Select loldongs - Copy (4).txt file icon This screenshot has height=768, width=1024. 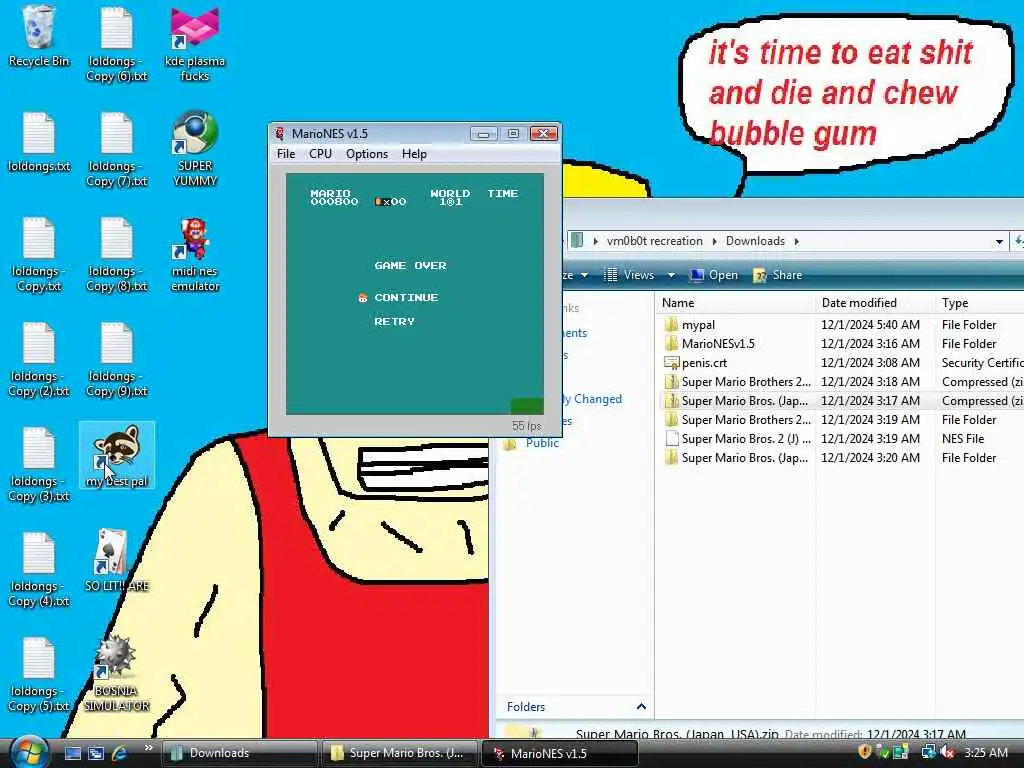click(39, 569)
